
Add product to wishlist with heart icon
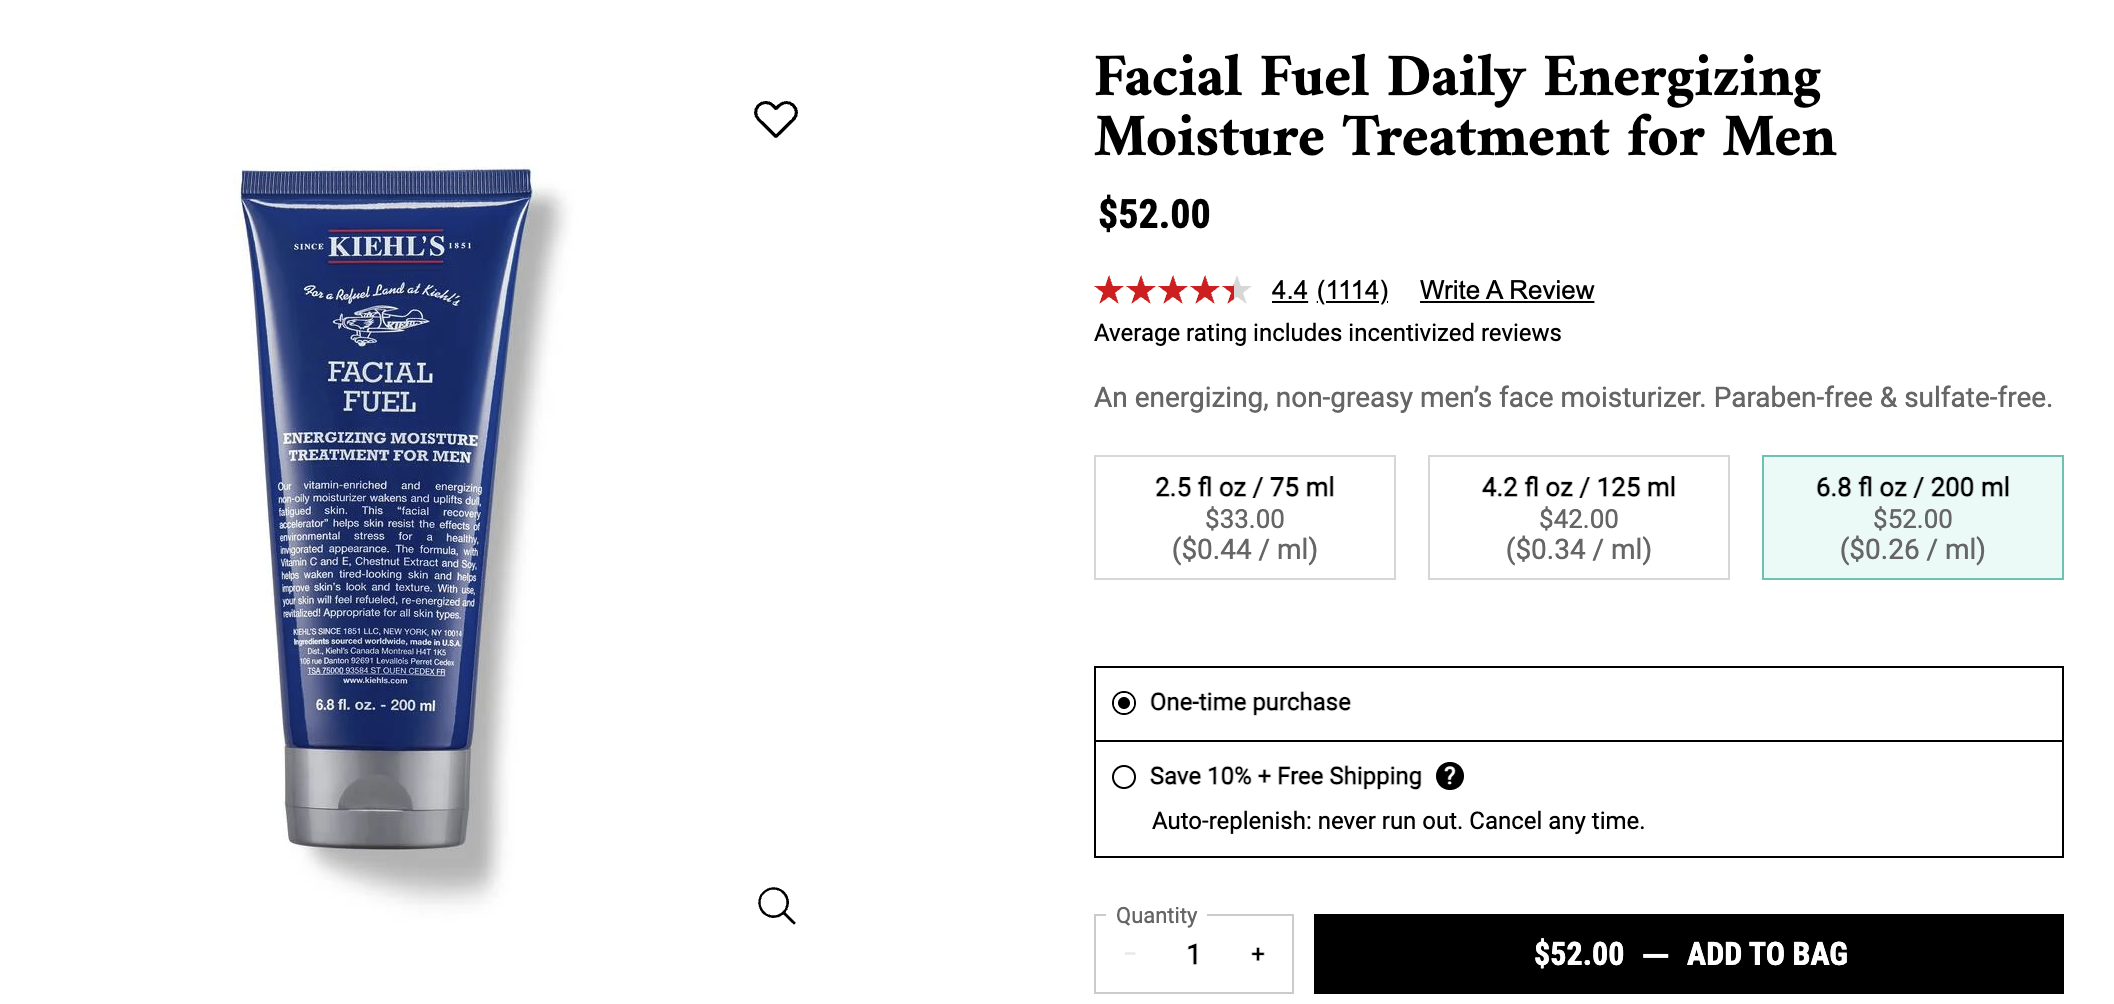(775, 119)
